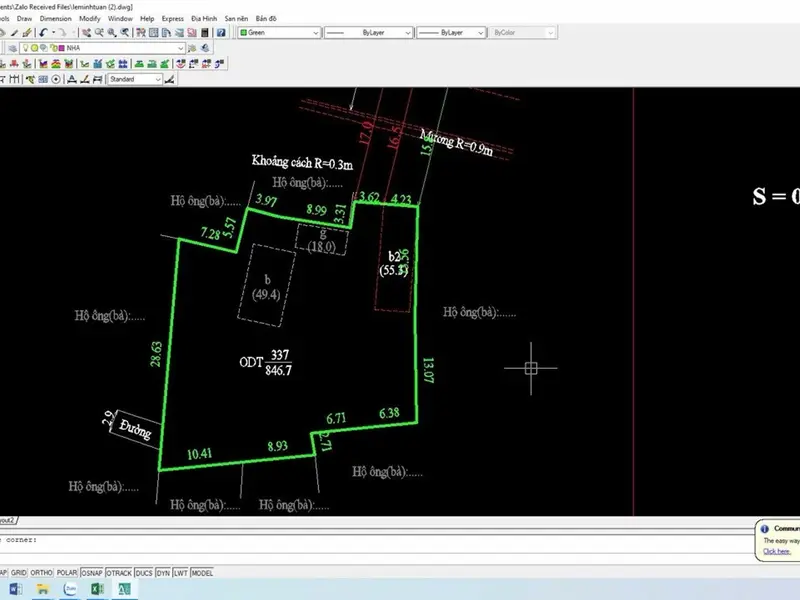Toggle ORTHO mode in status bar
The image size is (800, 600).
[x=41, y=573]
